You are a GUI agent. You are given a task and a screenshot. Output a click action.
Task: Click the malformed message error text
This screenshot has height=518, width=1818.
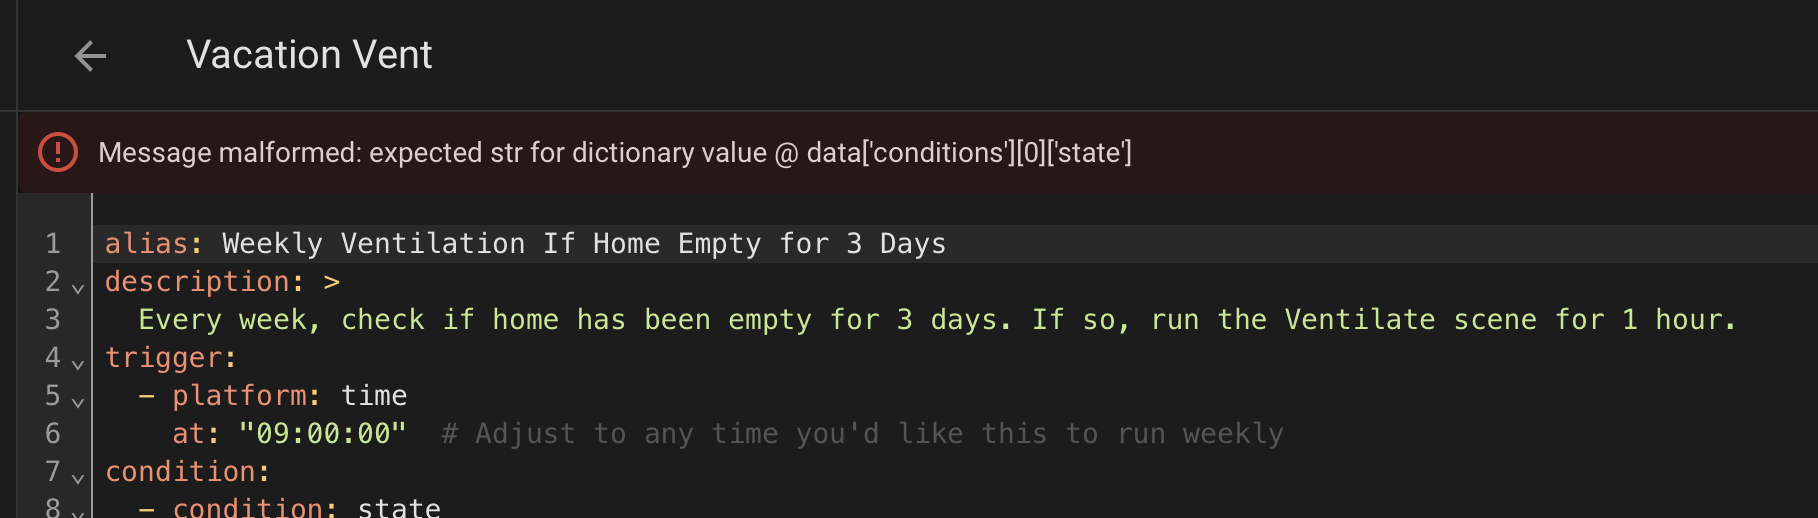point(614,153)
